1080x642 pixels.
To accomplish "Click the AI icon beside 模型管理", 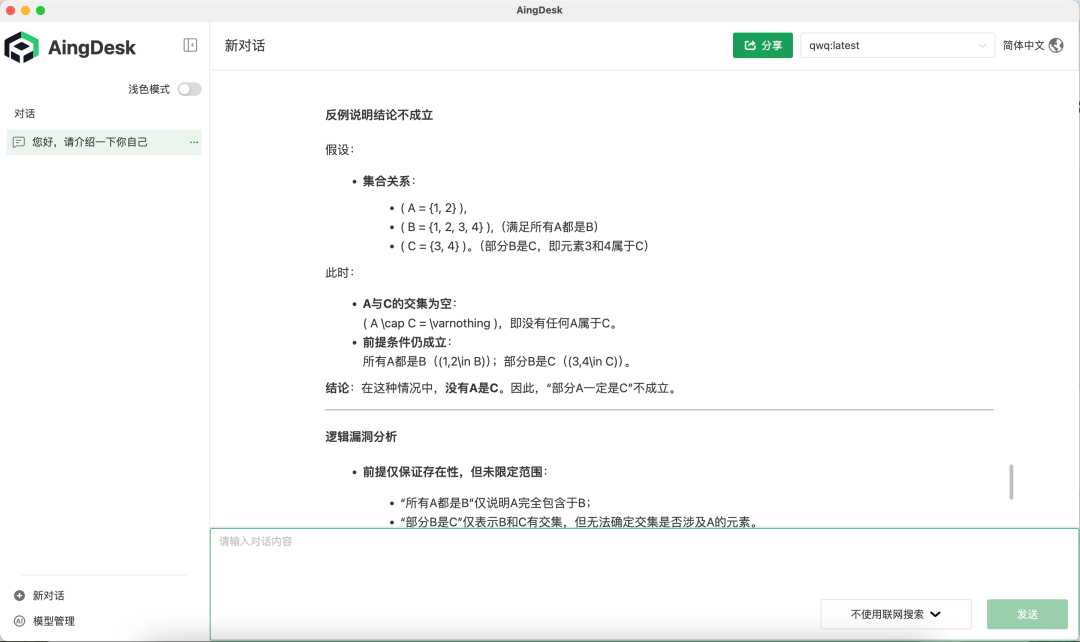I will [x=19, y=621].
